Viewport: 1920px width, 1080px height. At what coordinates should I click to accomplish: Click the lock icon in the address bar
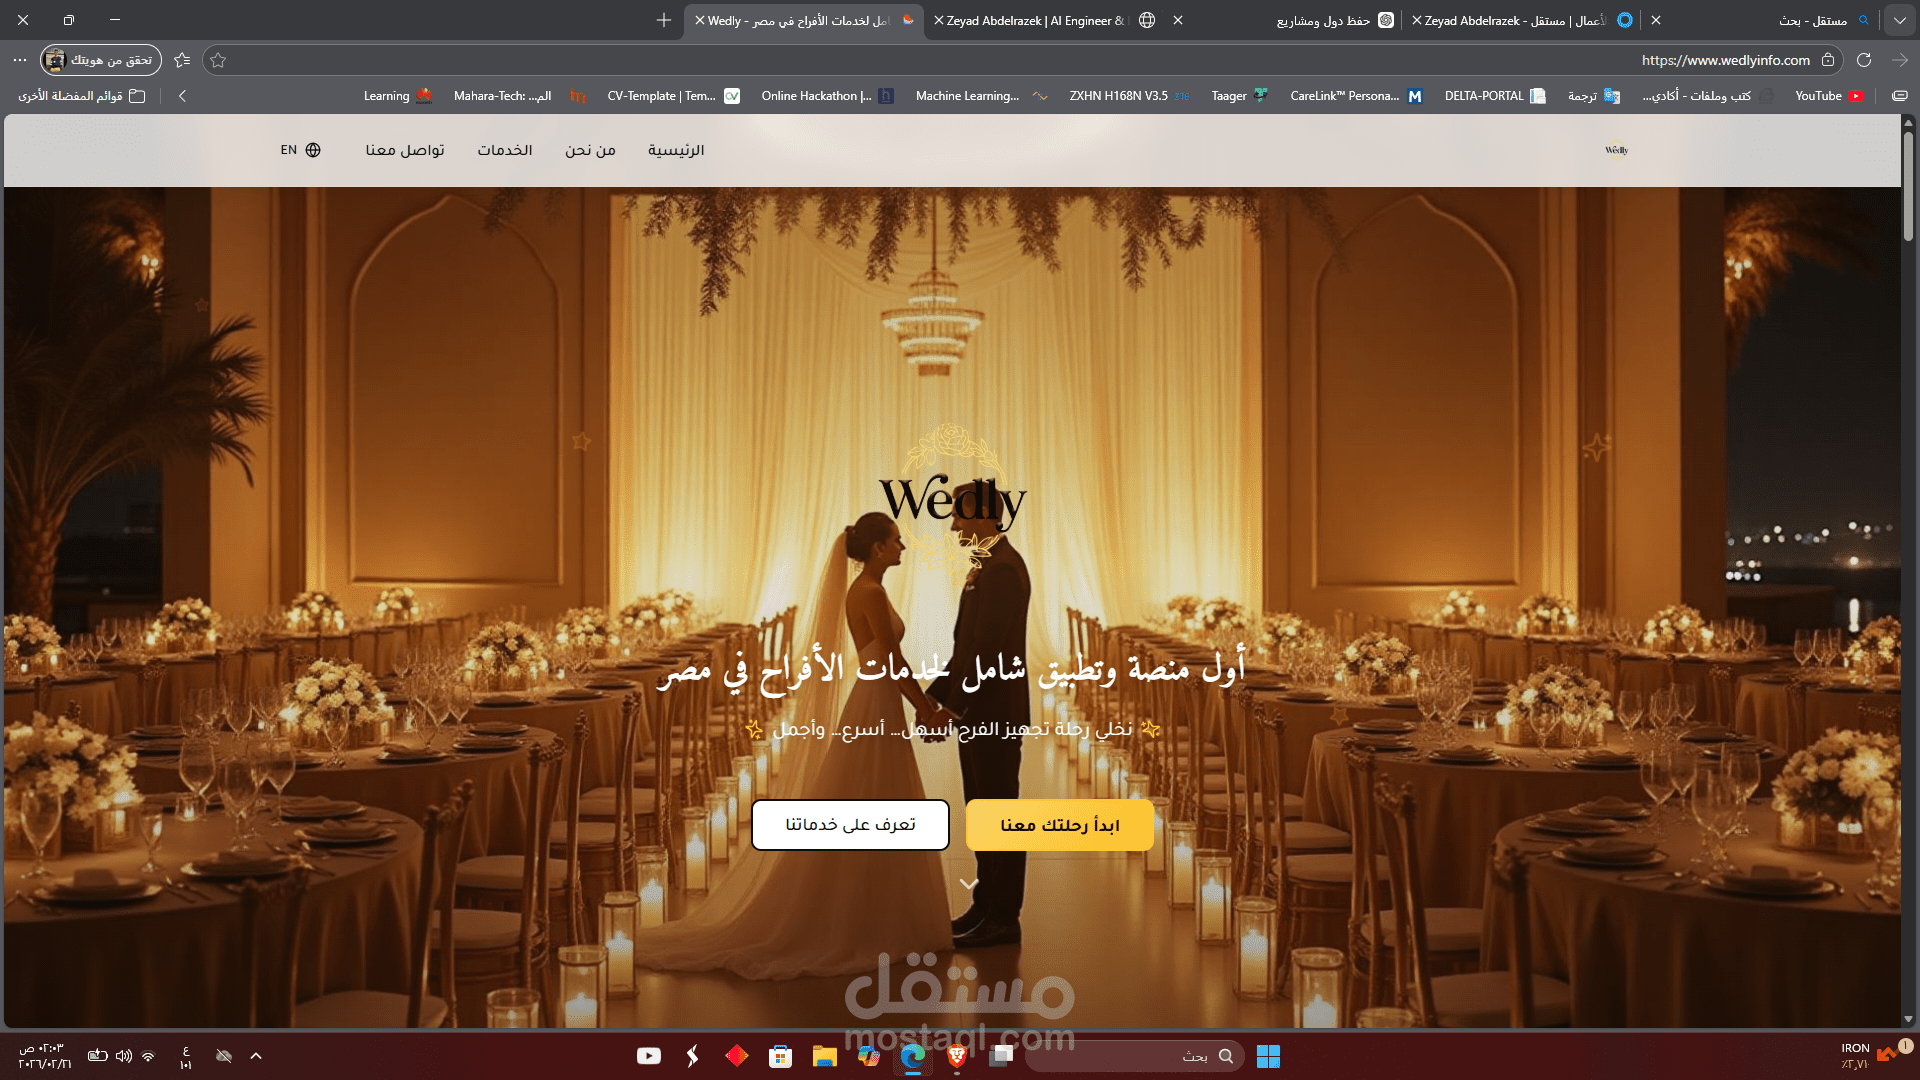(1828, 60)
